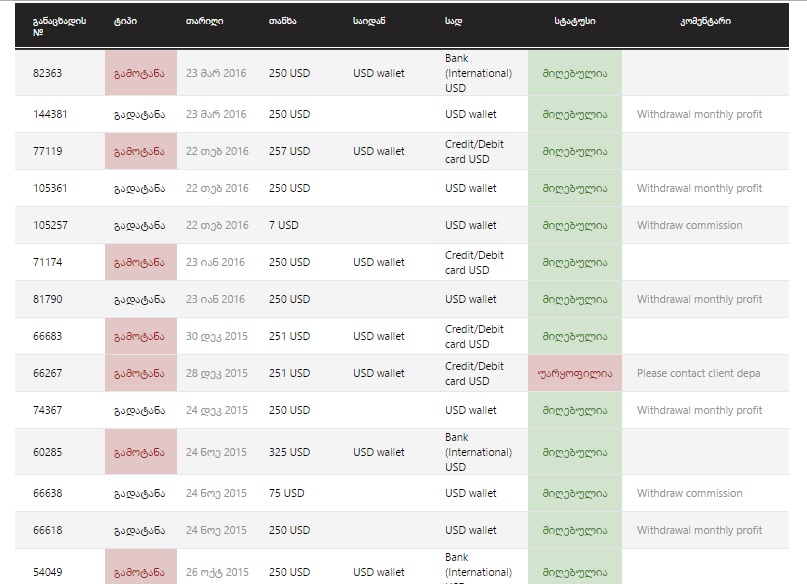Click the 'თანხა' column header
The height and width of the screenshot is (584, 807).
pyautogui.click(x=282, y=21)
